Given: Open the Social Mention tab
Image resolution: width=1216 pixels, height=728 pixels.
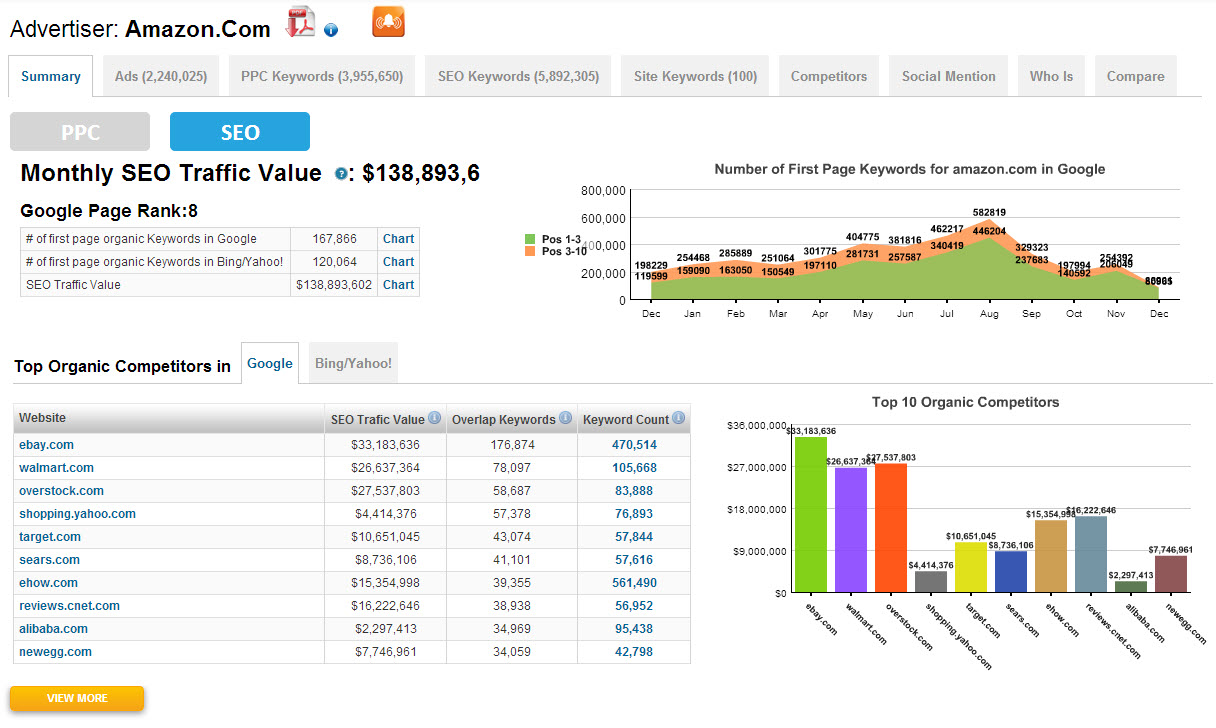Looking at the screenshot, I should [x=949, y=76].
